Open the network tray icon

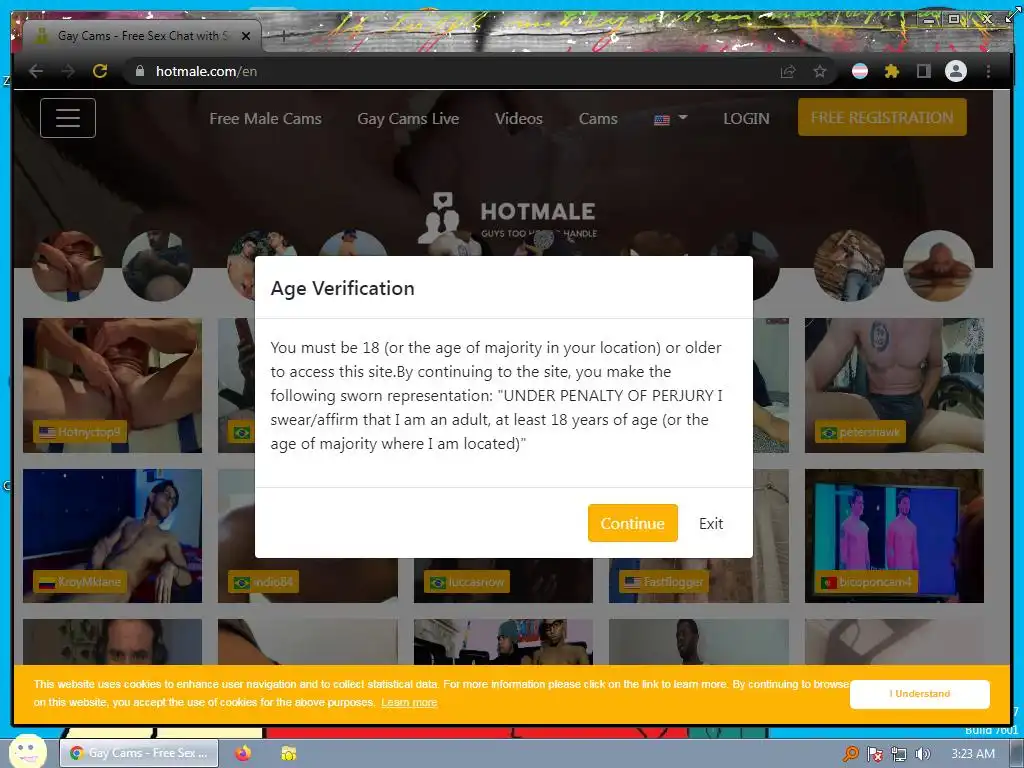pos(899,754)
